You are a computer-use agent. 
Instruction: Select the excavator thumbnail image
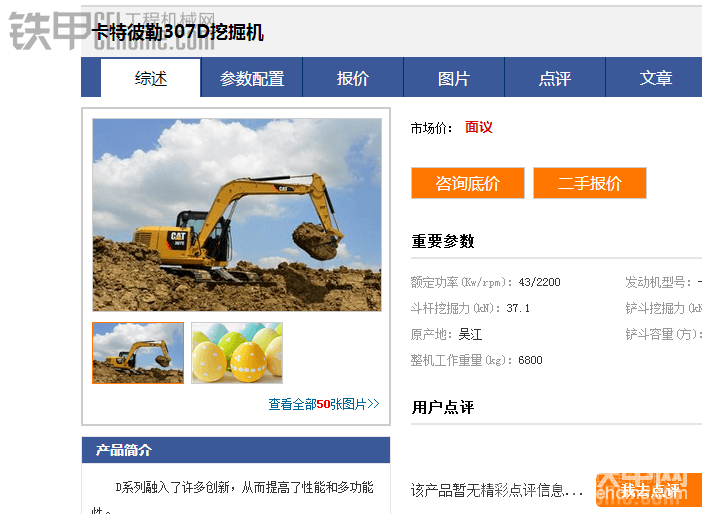[138, 353]
